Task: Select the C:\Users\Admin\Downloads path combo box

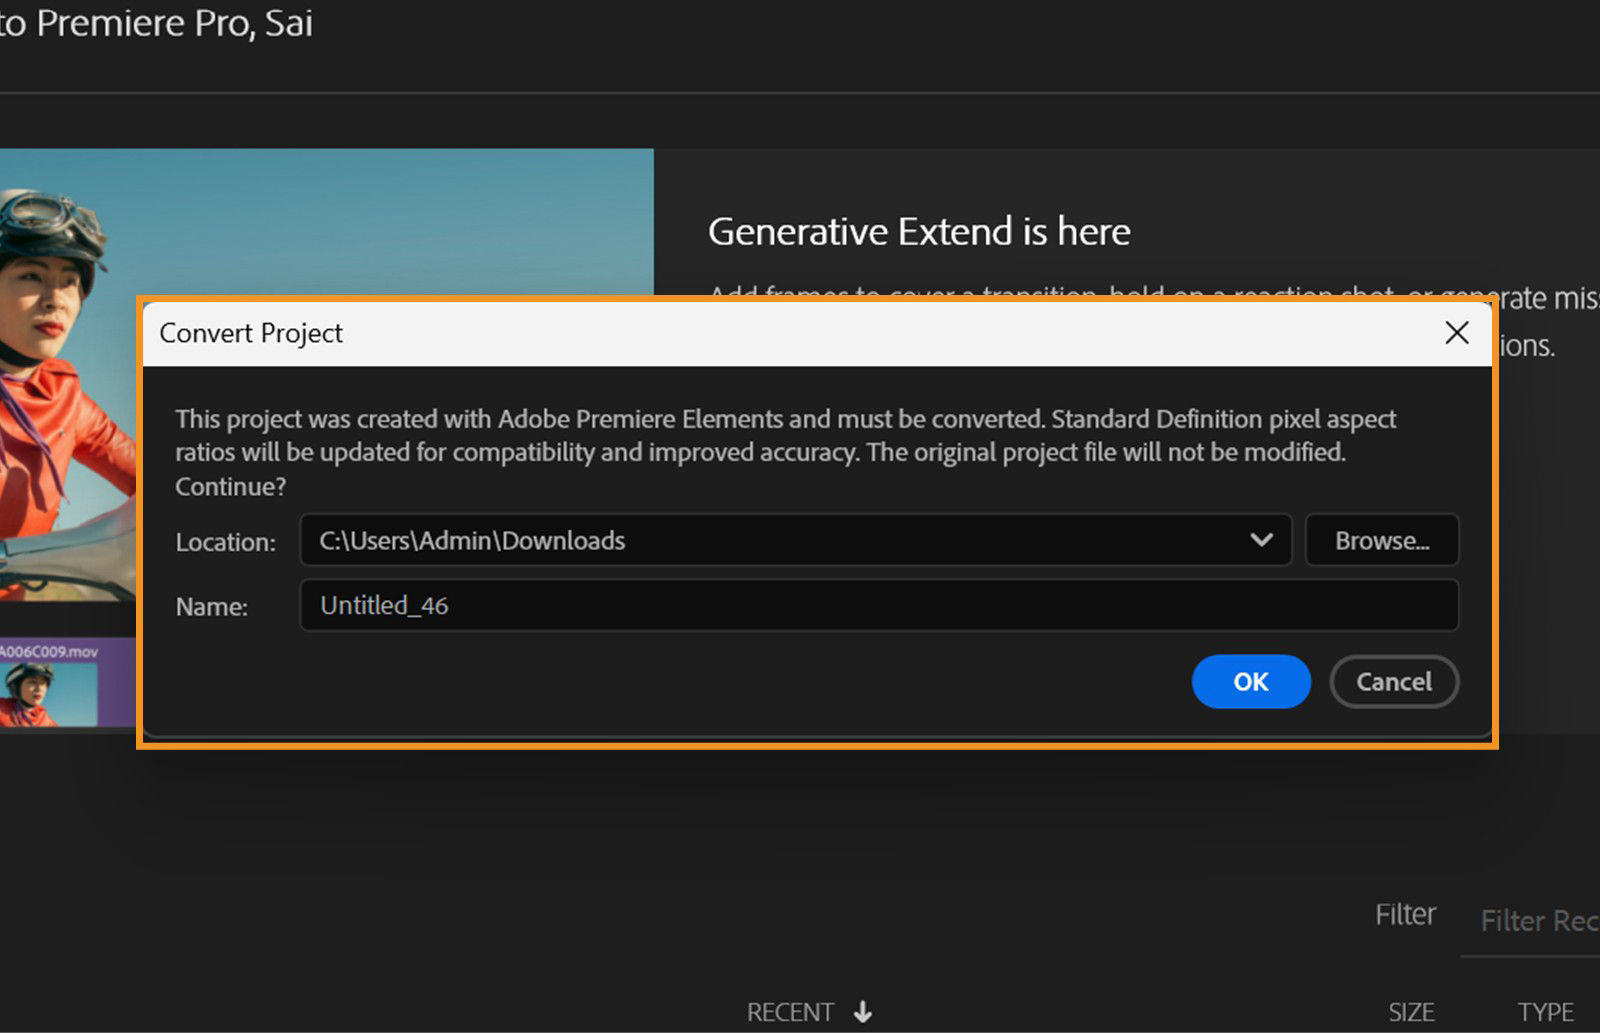Action: click(700, 540)
